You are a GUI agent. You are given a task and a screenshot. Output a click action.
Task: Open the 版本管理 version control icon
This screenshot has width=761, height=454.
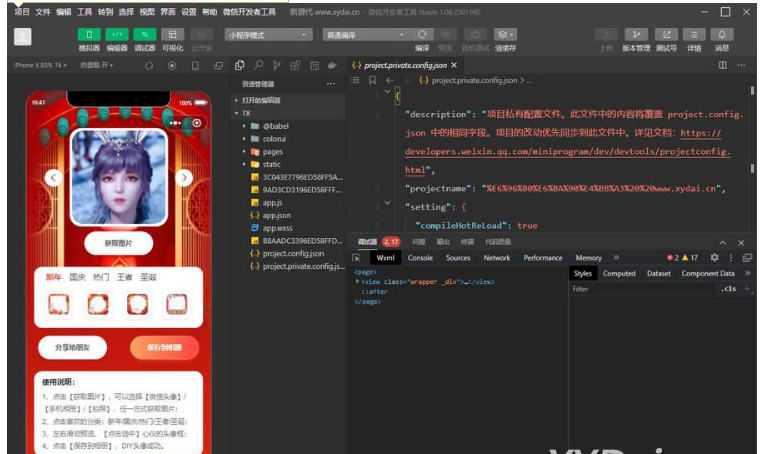click(x=635, y=35)
